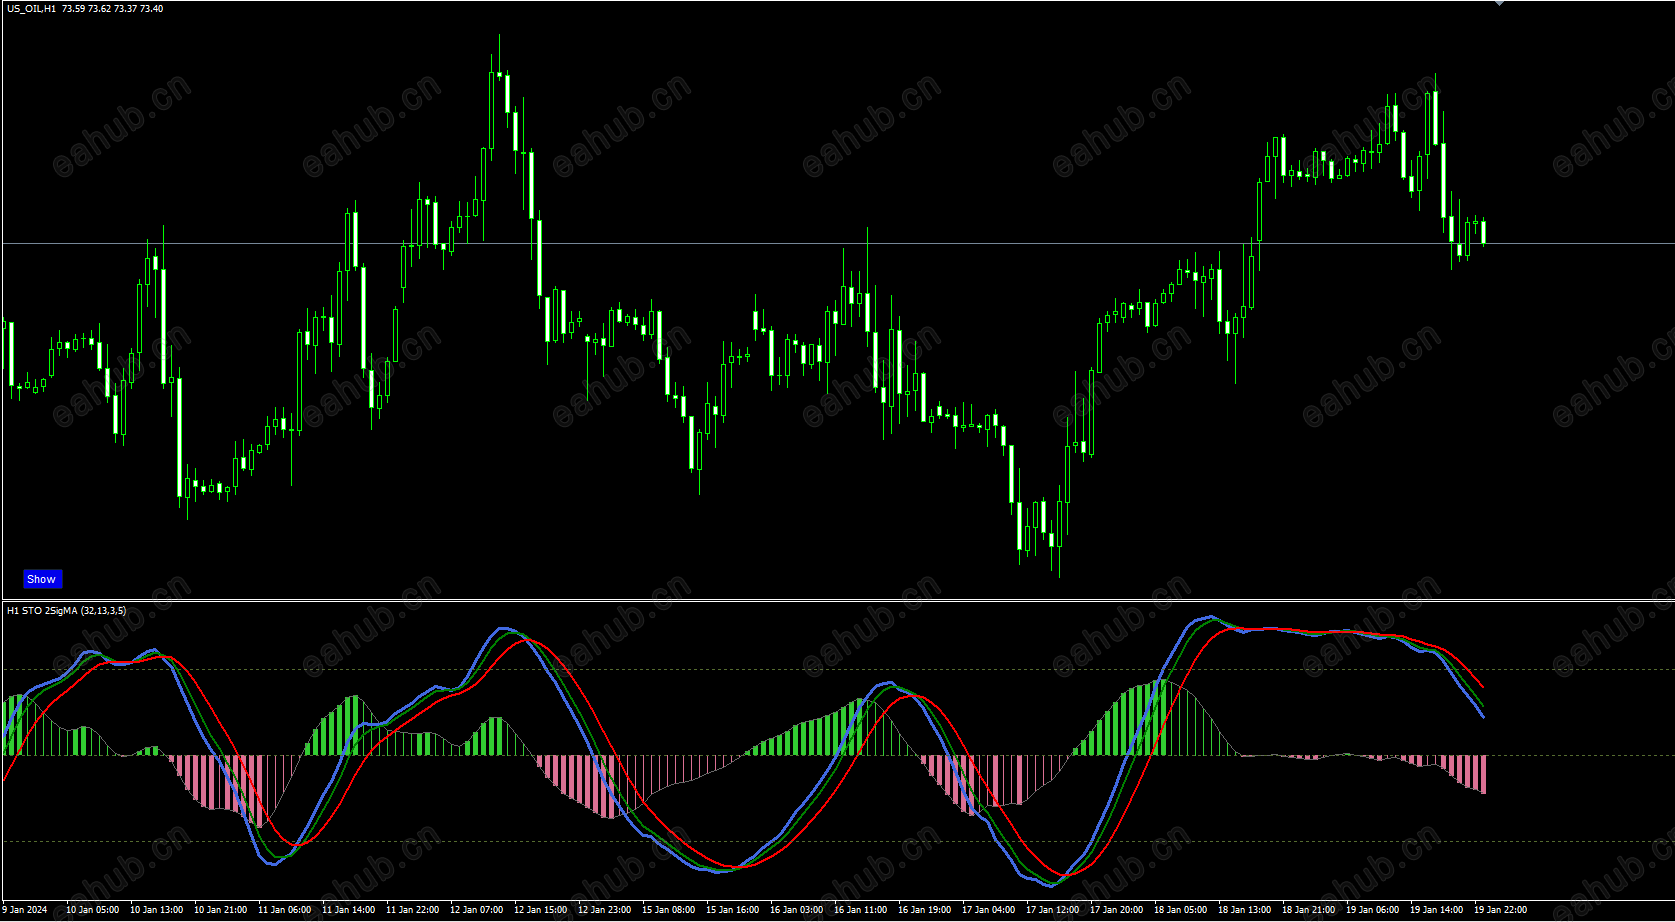Select the 10 Jan 13:00 time label

point(156,910)
